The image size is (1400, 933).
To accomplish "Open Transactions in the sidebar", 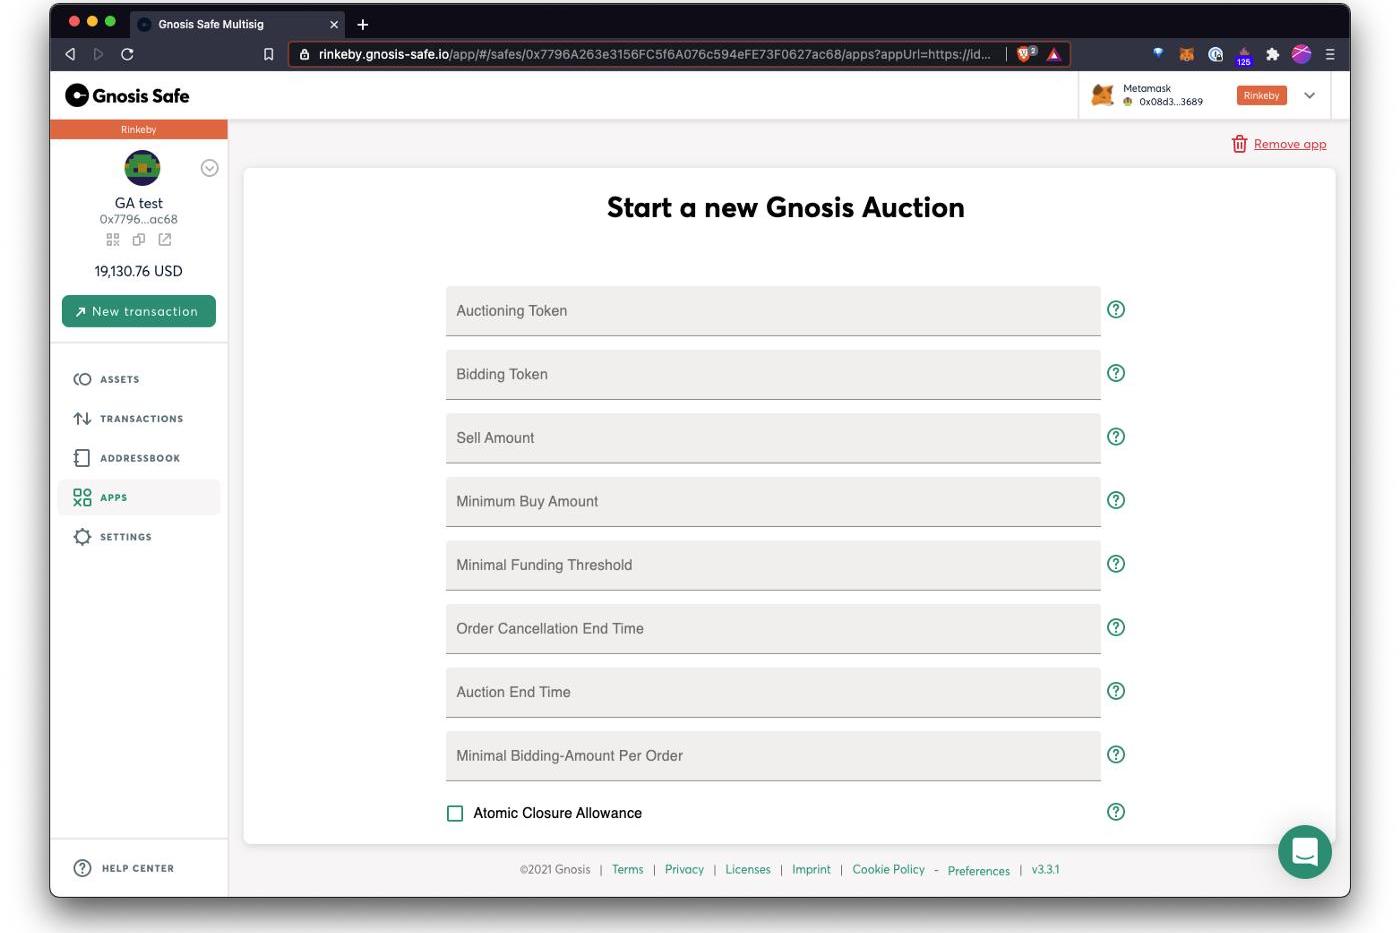I will click(139, 419).
